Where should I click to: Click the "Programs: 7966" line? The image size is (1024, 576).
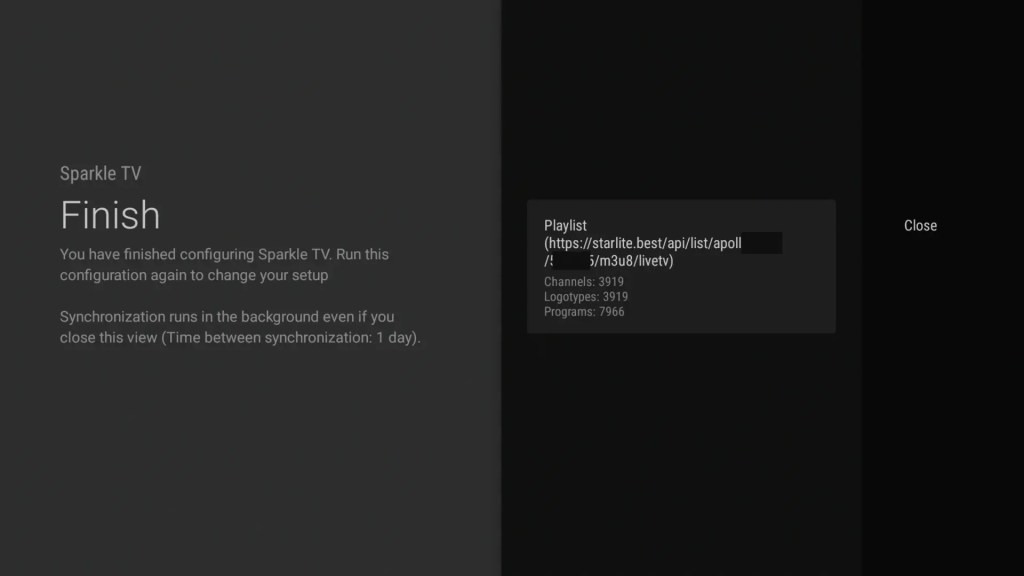[584, 312]
